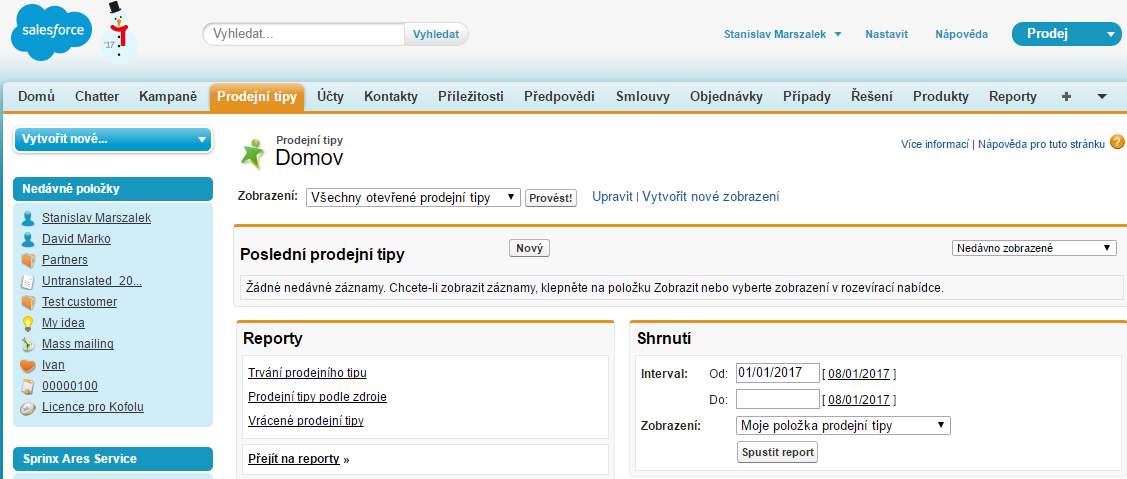Open the Více informací link
This screenshot has height=479, width=1127.
tap(934, 144)
